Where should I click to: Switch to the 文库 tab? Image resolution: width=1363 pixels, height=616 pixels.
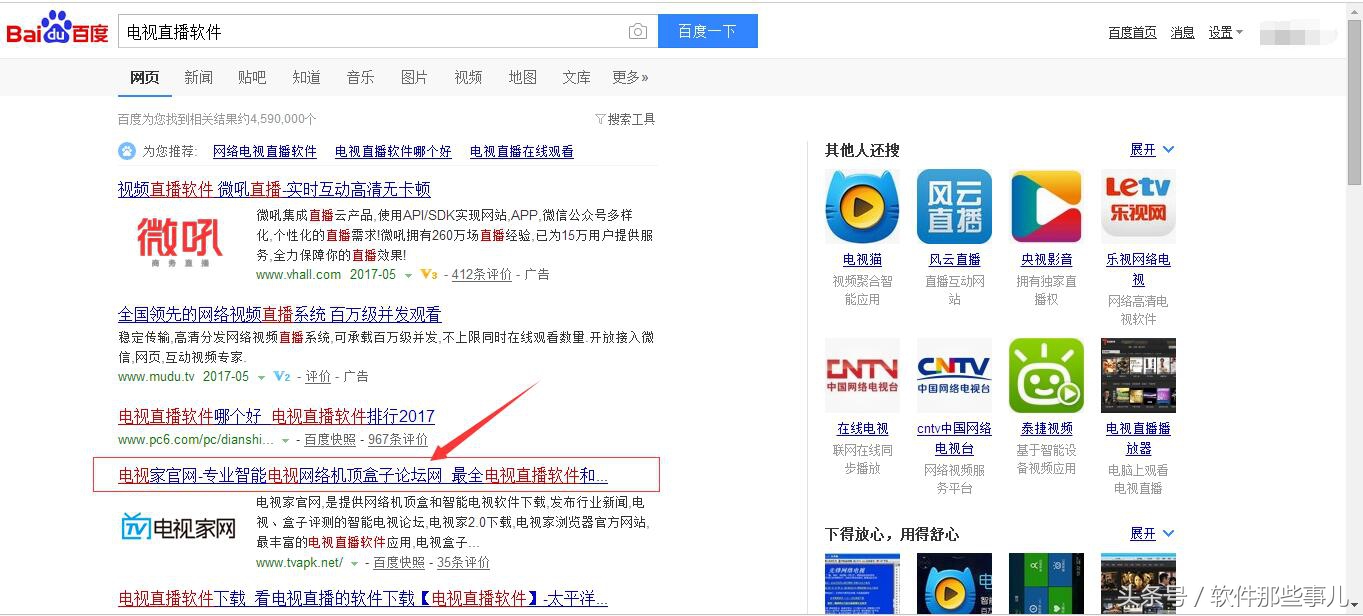(x=576, y=77)
